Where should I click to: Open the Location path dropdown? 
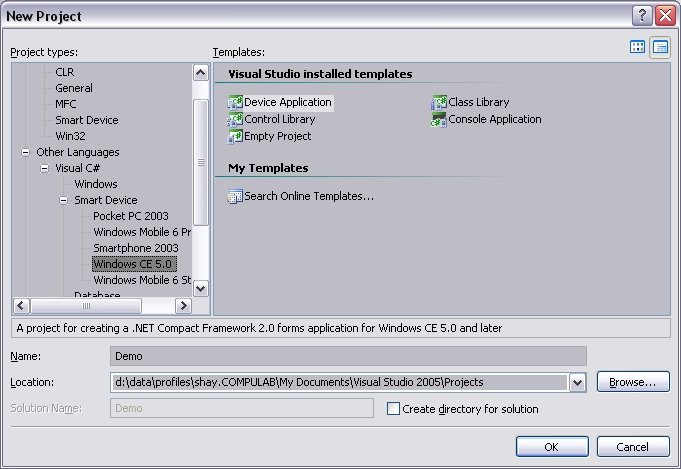pyautogui.click(x=578, y=383)
